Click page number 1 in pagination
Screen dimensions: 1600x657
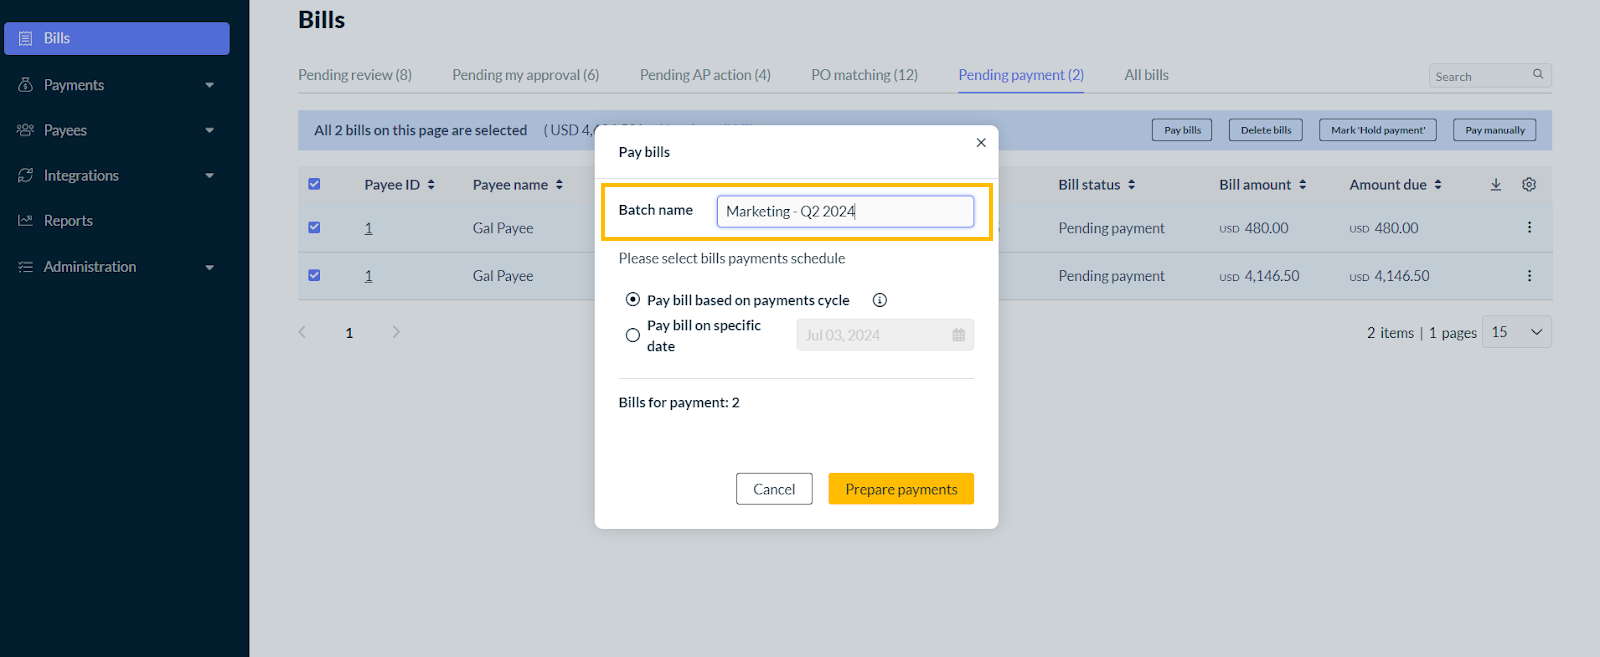(x=349, y=333)
